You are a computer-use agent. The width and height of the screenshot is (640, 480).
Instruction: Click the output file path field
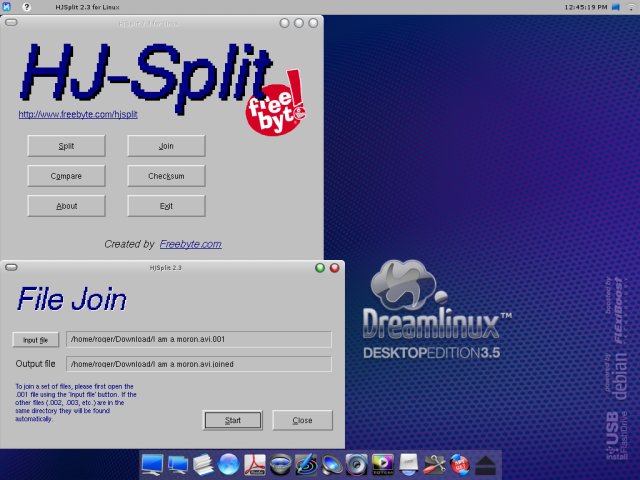[x=199, y=364]
